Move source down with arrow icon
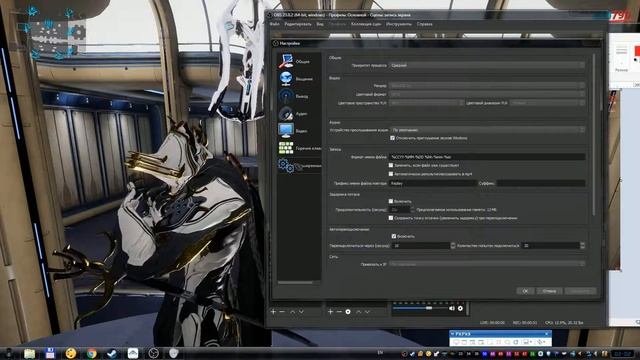Image resolution: width=640 pixels, height=360 pixels. 367,312
